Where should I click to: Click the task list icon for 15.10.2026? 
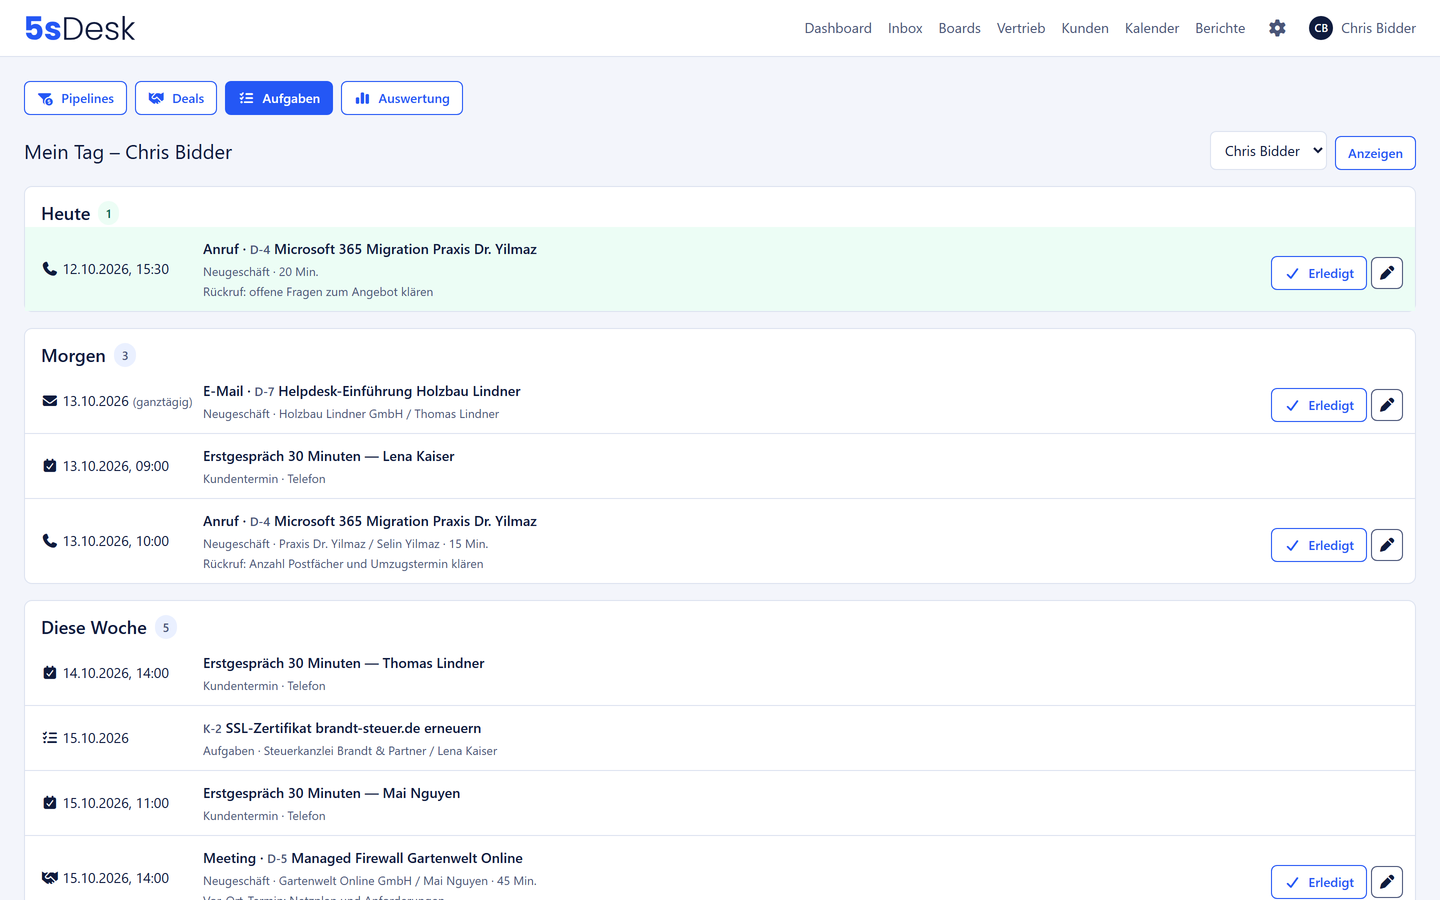click(x=49, y=738)
